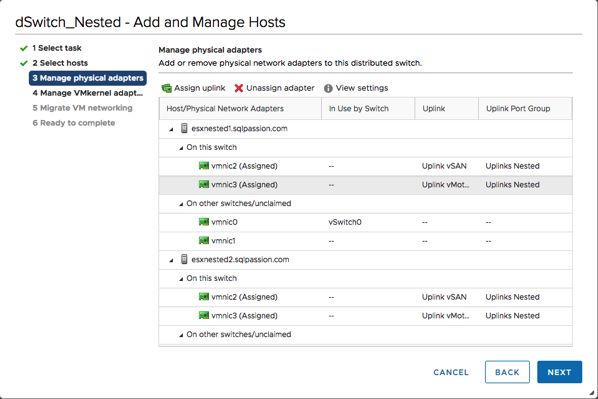598x399 pixels.
Task: Collapse On other switches/unclaimed under esxnested2
Action: 181,335
